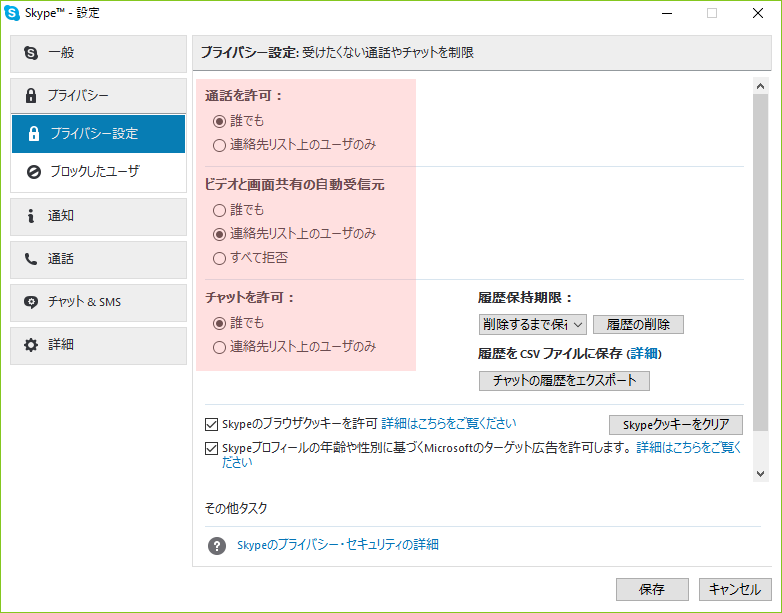
Task: Select 連絡先リスト上のユーザのみ under 通話を許可
Action: 220,145
